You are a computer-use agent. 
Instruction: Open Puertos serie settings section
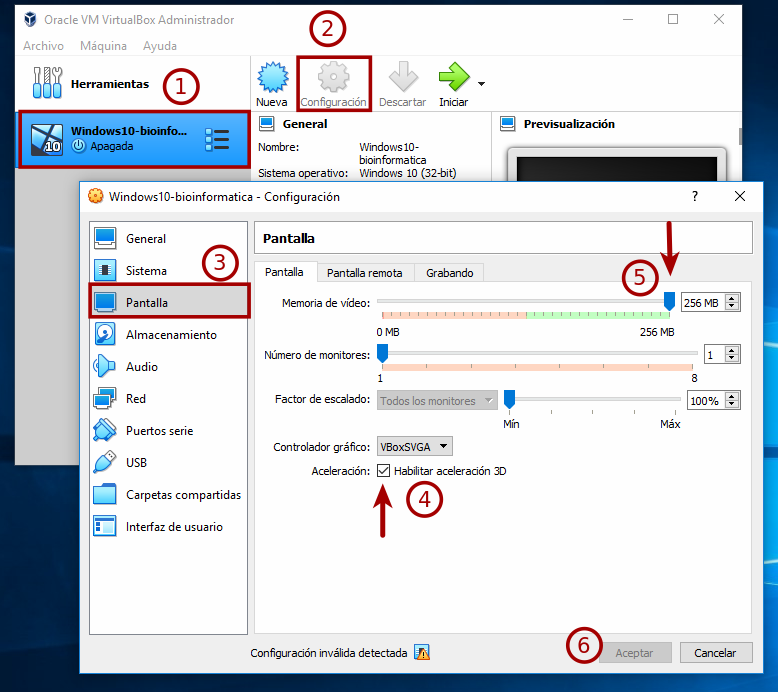point(169,431)
